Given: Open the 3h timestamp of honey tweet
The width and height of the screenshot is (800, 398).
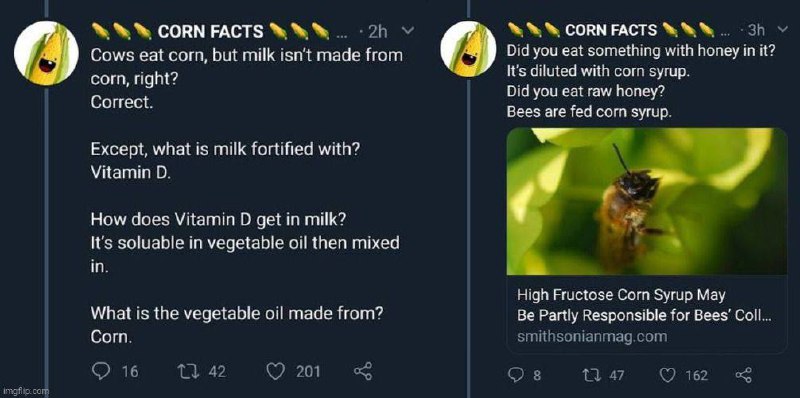Looking at the screenshot, I should coord(756,30).
